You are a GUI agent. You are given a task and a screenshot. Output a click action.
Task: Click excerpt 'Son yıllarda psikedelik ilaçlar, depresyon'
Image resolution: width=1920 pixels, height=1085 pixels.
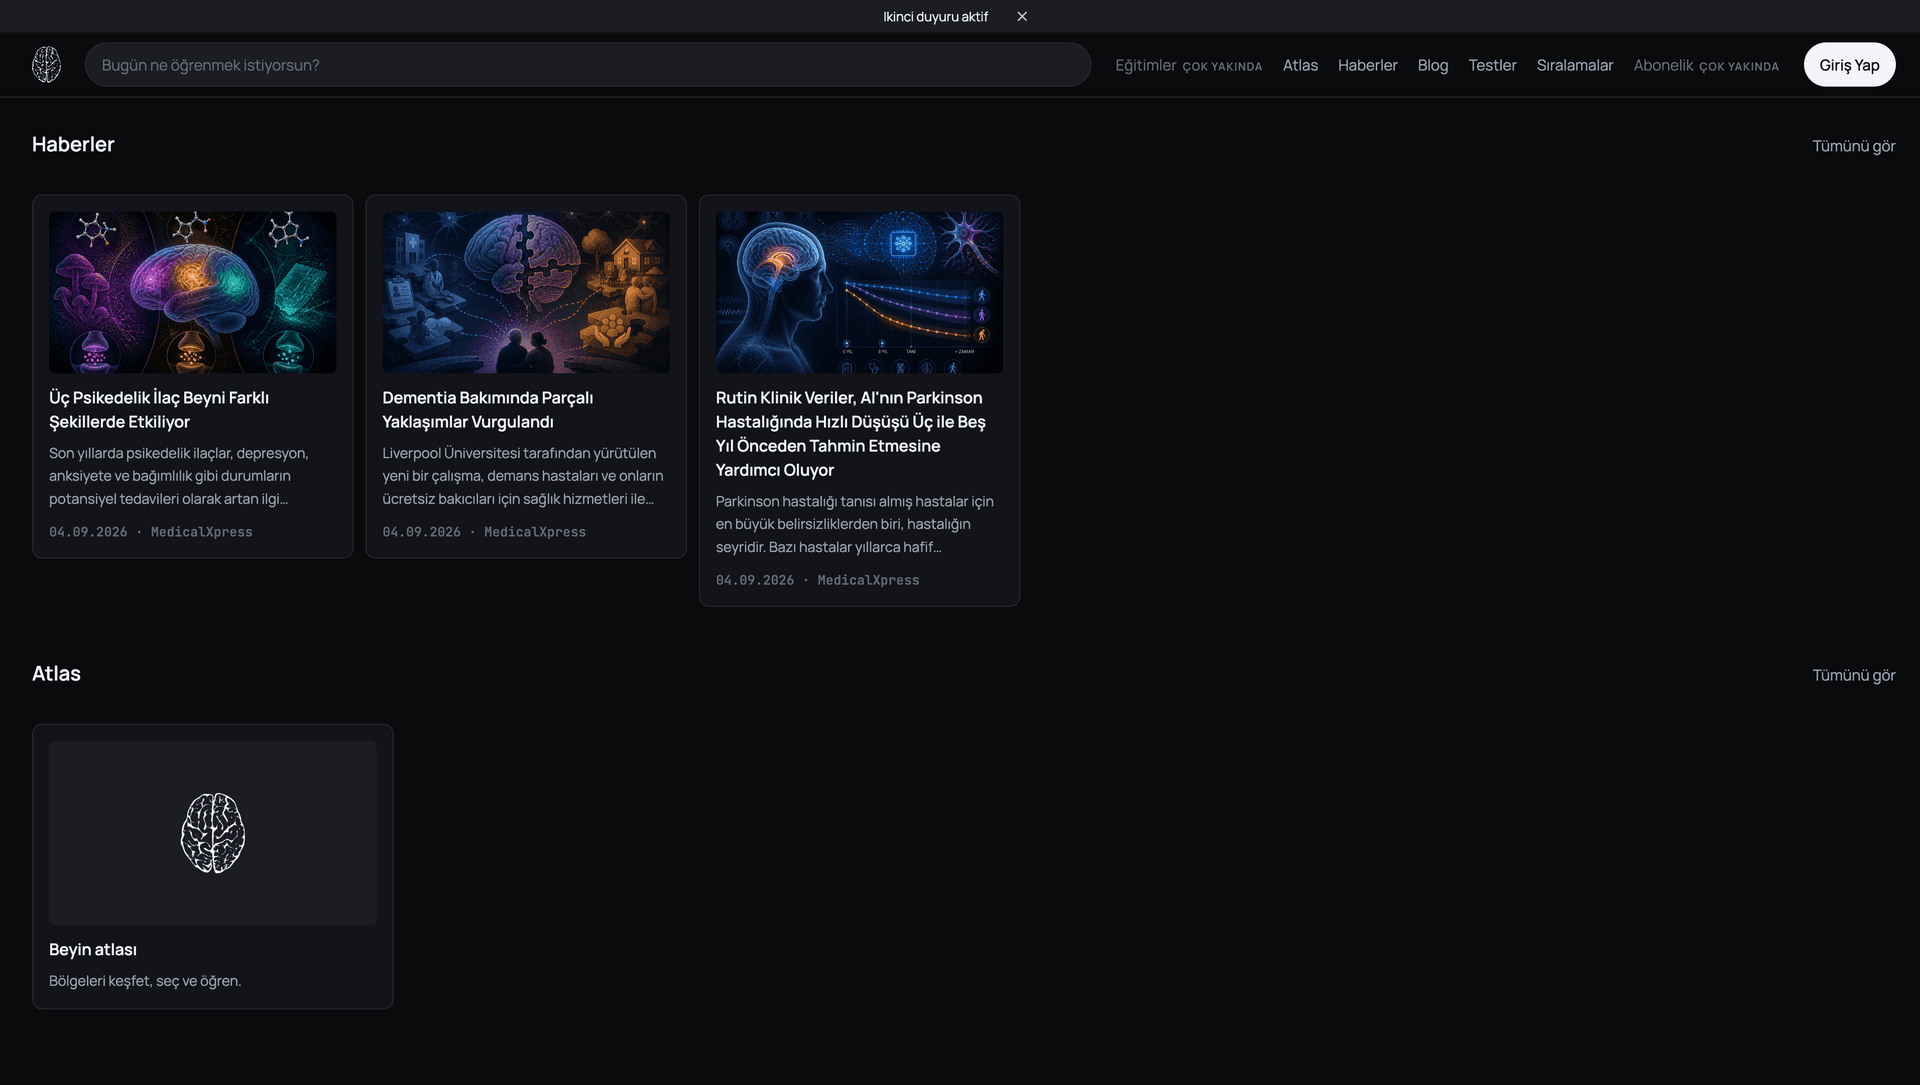click(179, 476)
